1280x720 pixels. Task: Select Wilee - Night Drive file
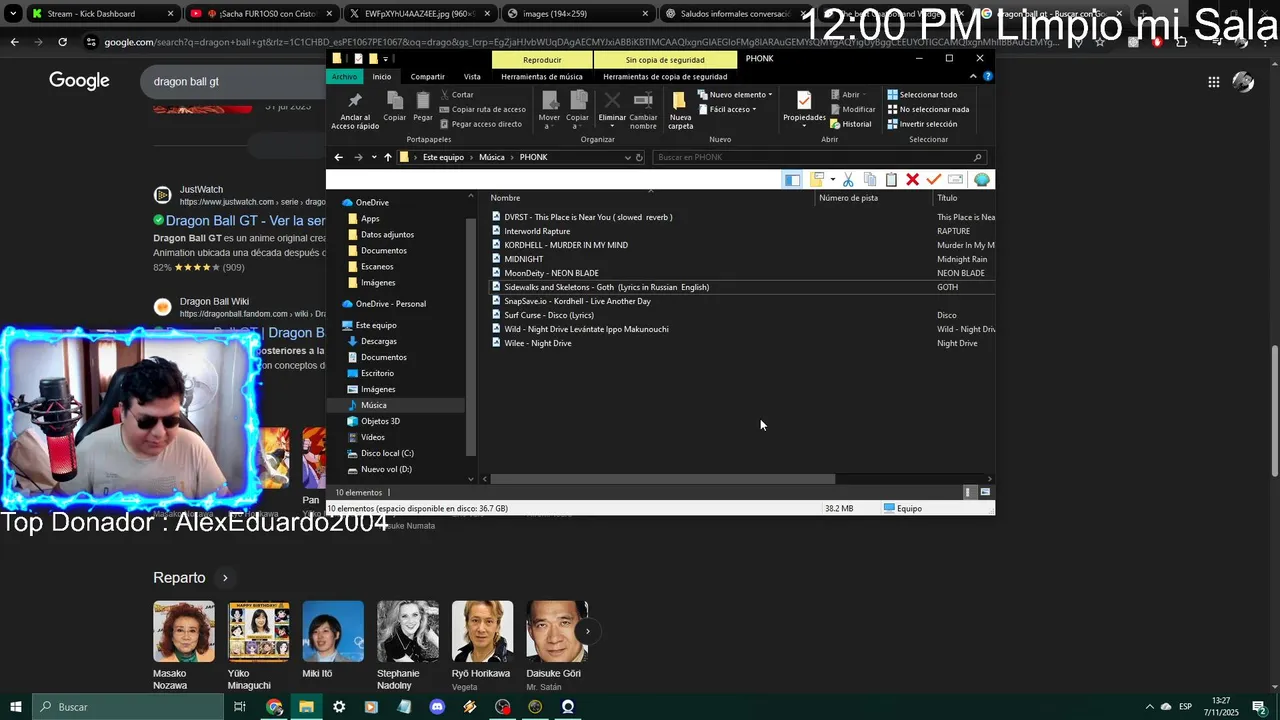pyautogui.click(x=538, y=343)
